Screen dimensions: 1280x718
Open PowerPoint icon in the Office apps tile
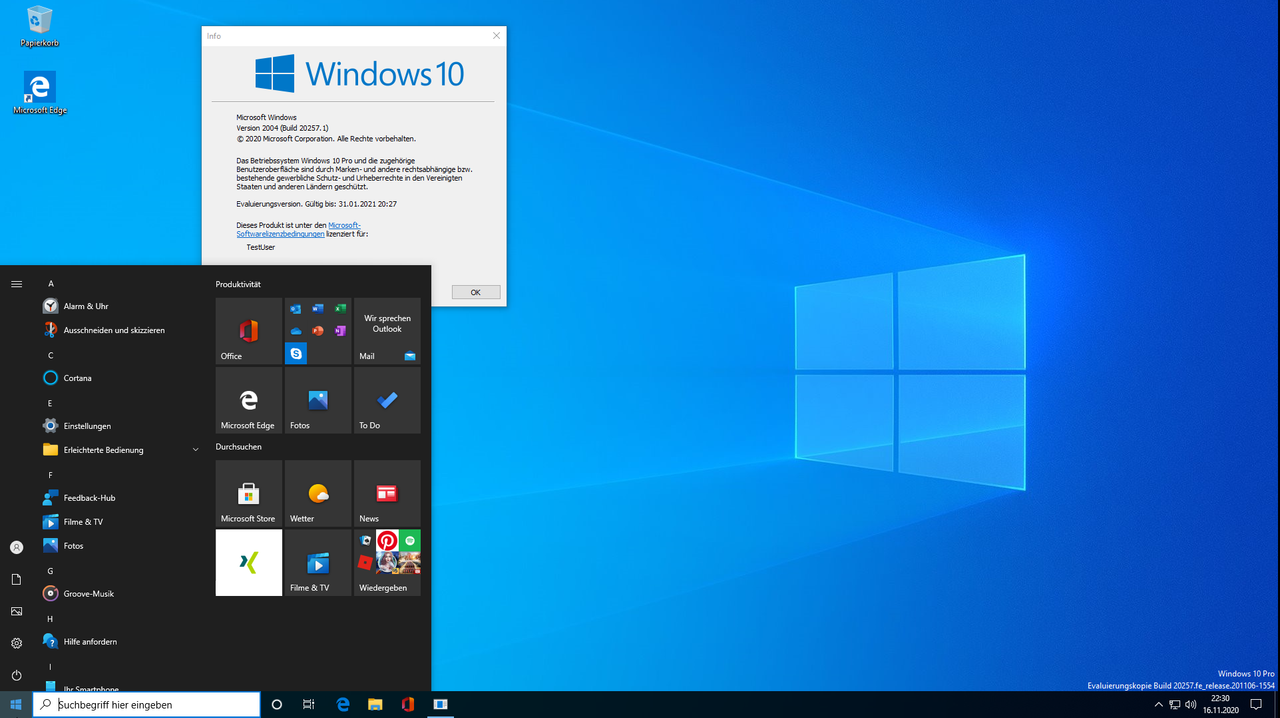click(x=318, y=331)
